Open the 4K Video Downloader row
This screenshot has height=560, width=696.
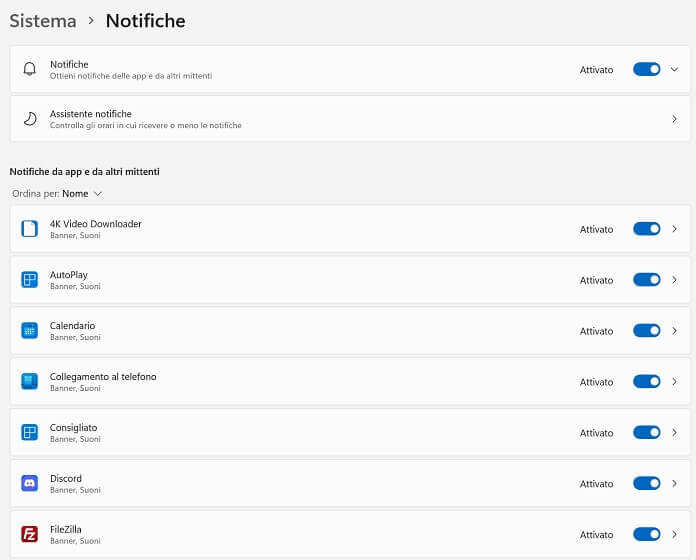350,229
